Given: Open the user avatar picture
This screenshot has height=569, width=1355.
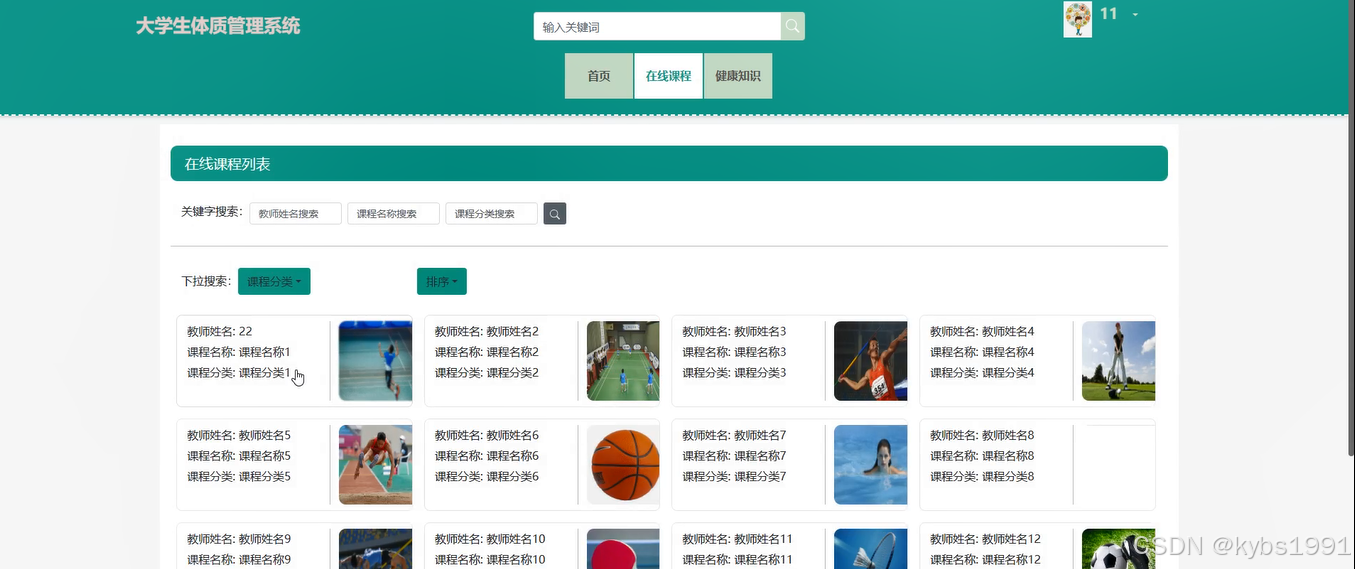Looking at the screenshot, I should tap(1078, 19).
